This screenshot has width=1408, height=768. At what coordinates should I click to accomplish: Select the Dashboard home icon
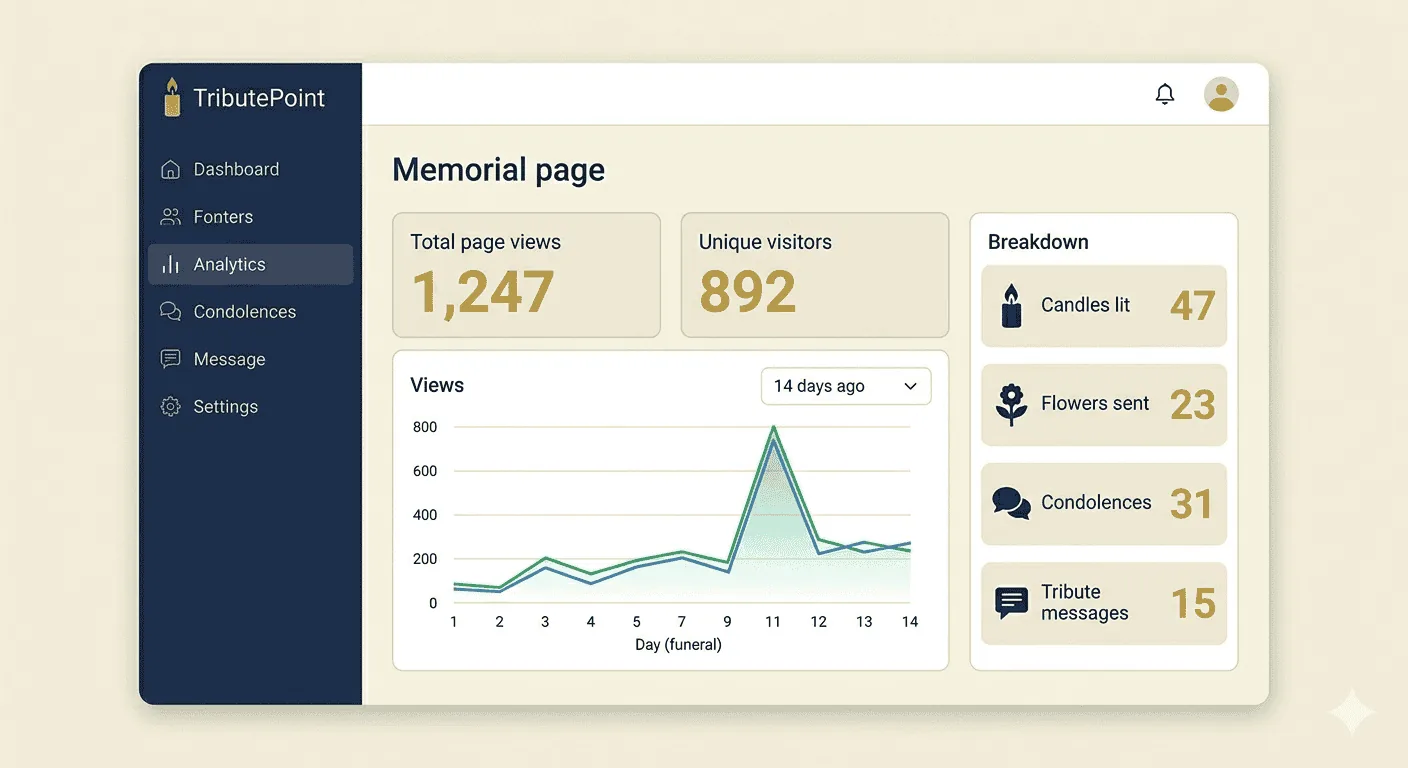coord(171,169)
